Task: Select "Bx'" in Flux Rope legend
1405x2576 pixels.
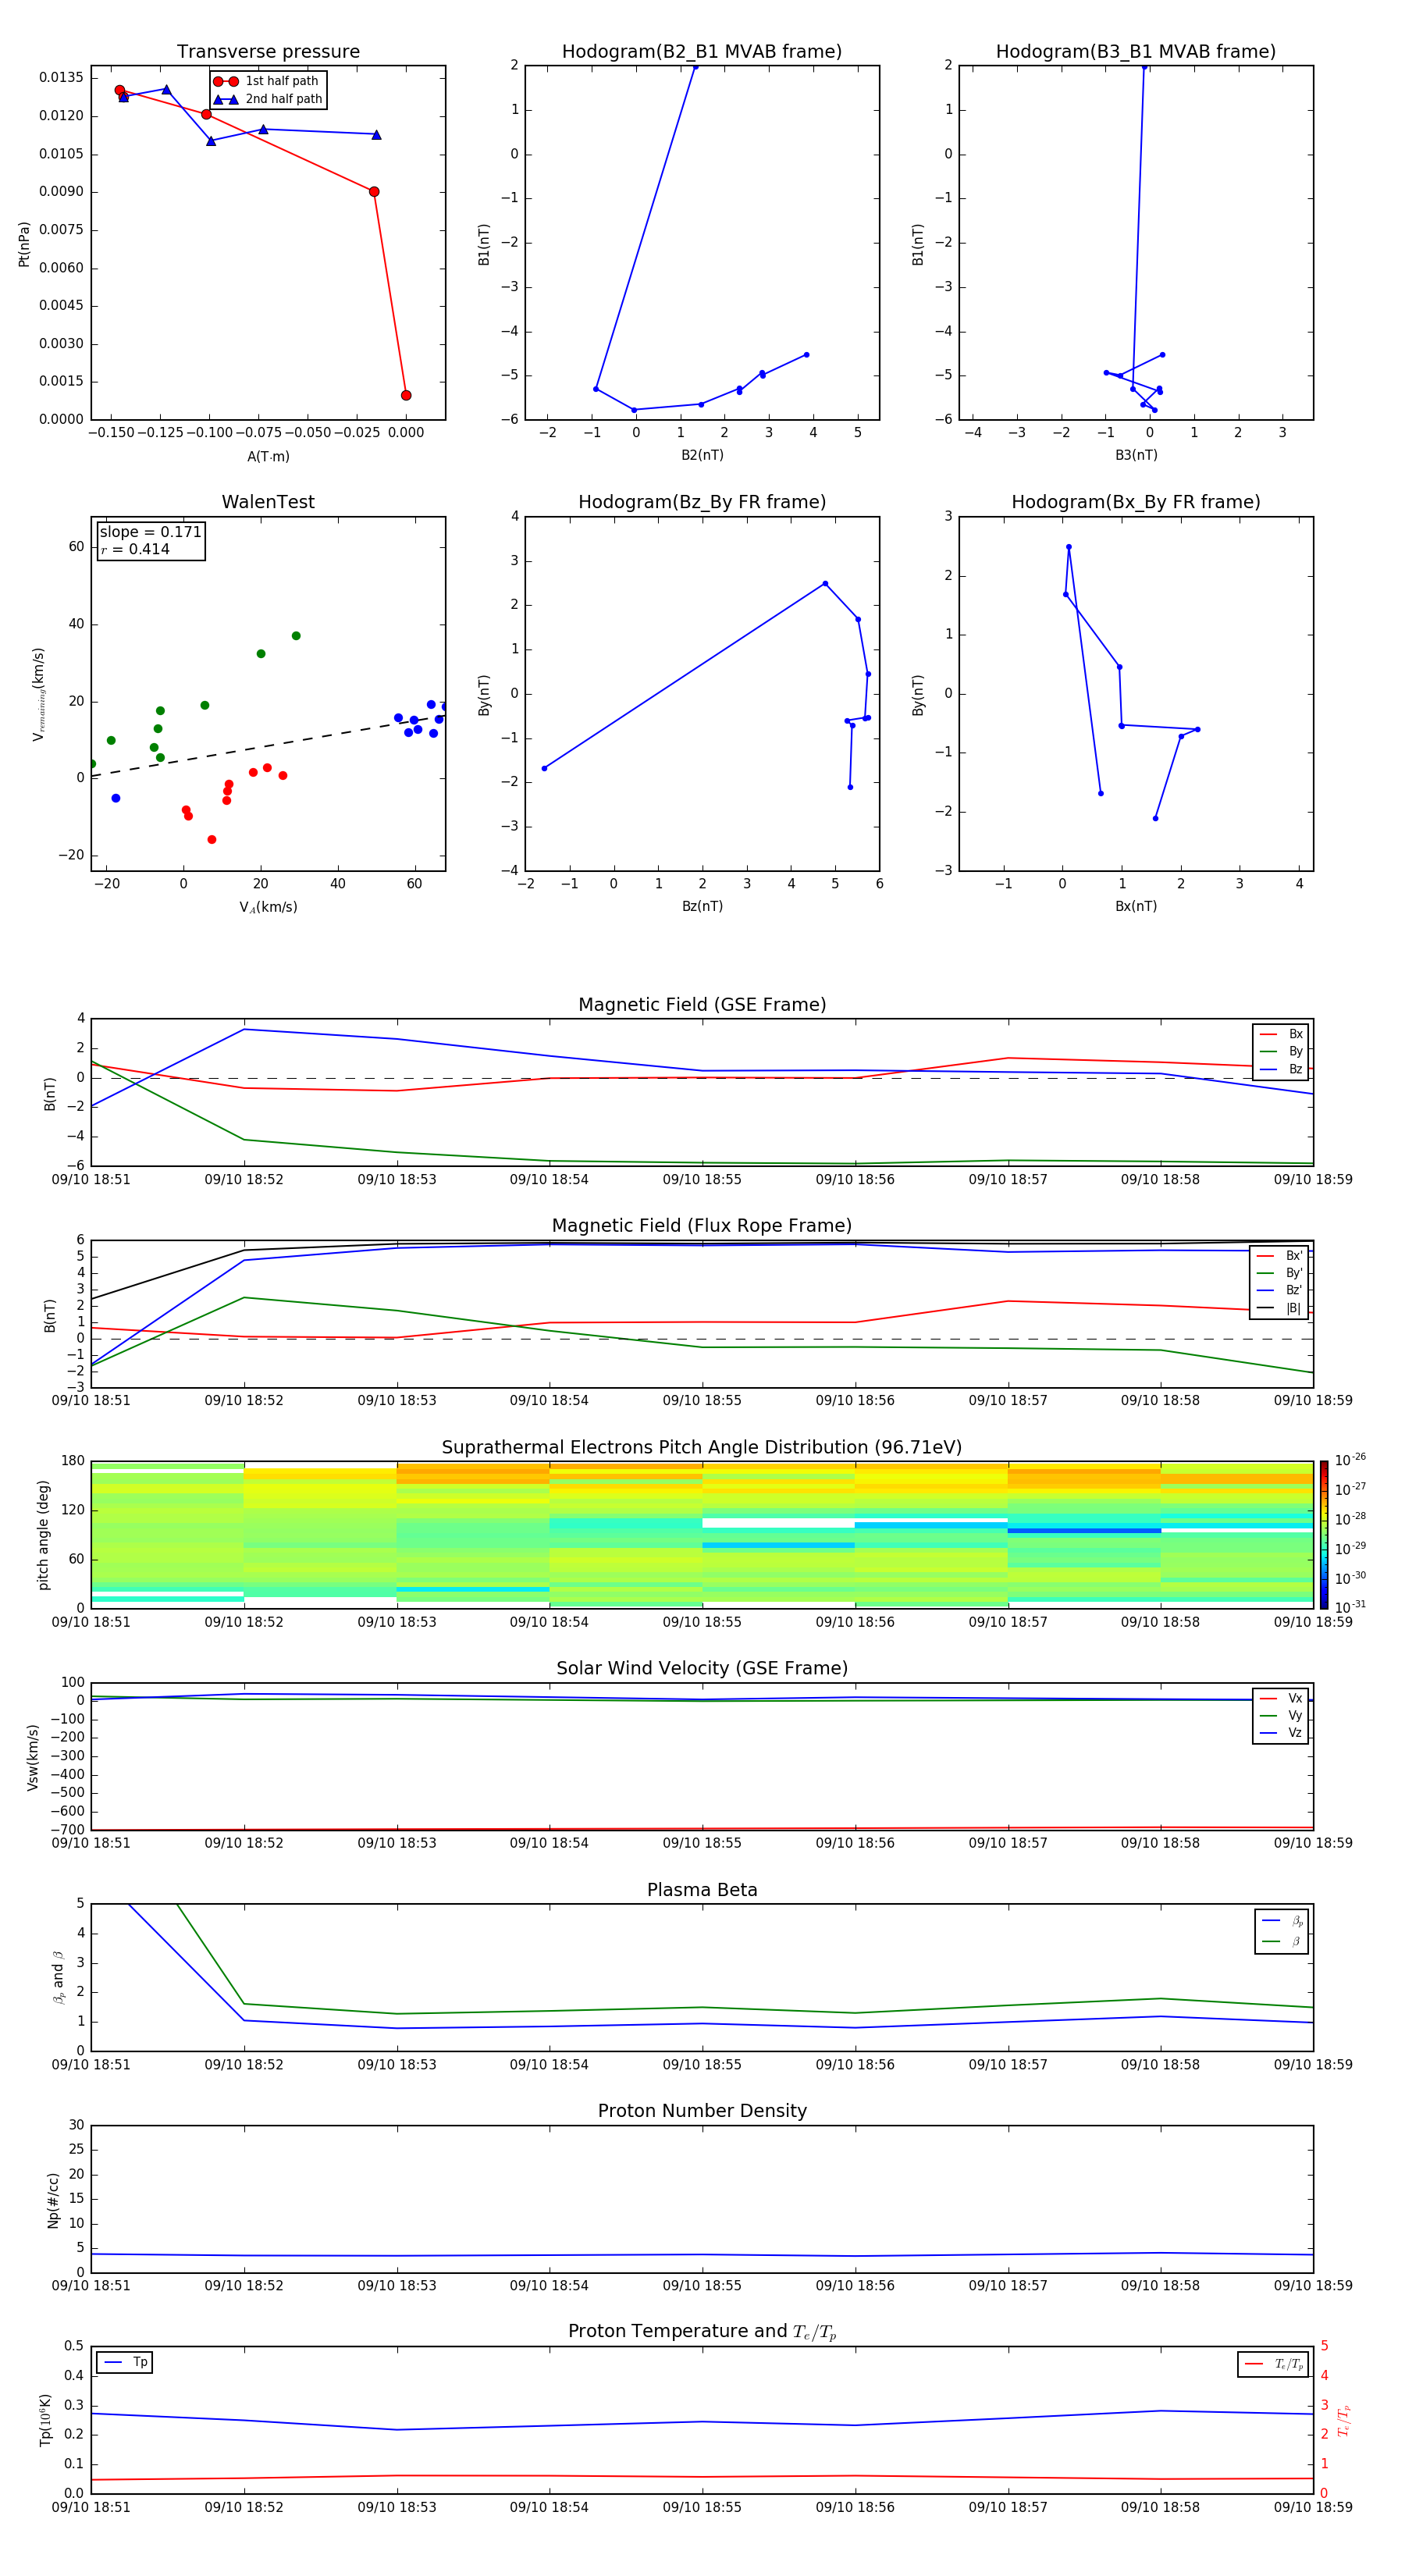Action: pyautogui.click(x=1280, y=1256)
